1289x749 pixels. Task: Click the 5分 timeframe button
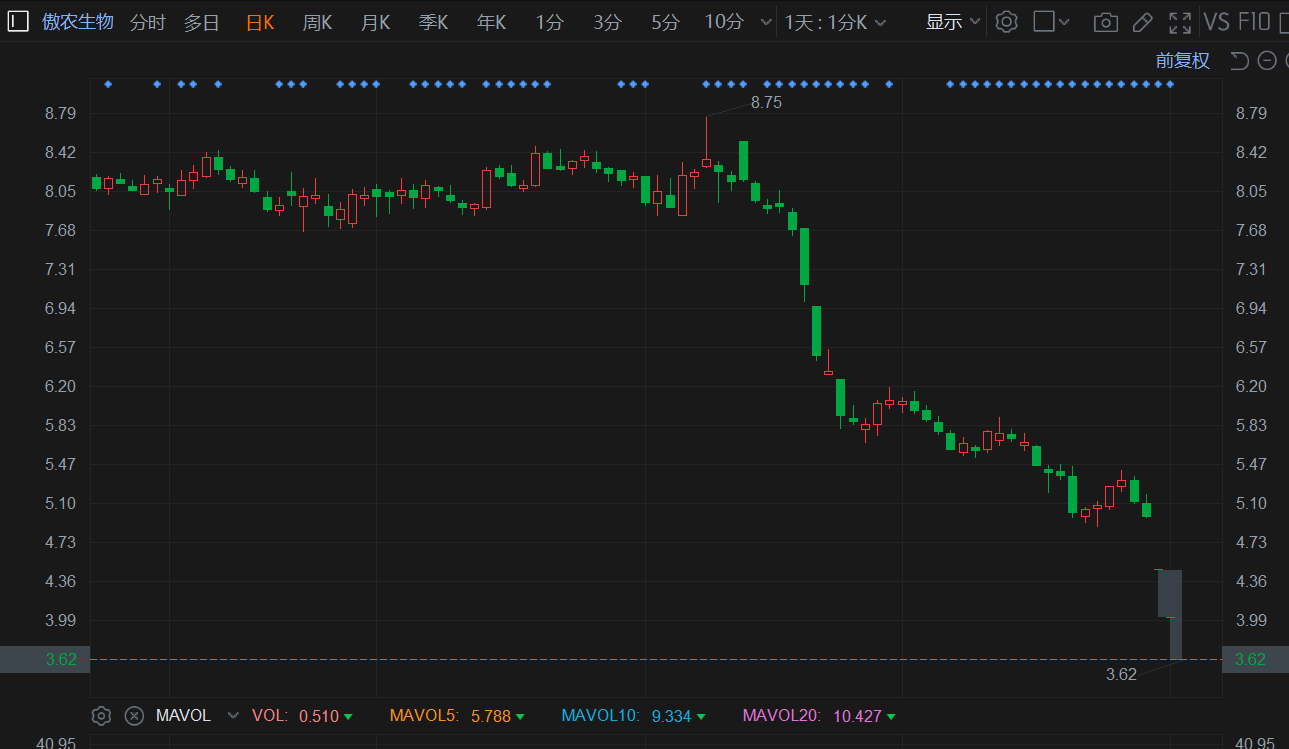(x=665, y=22)
